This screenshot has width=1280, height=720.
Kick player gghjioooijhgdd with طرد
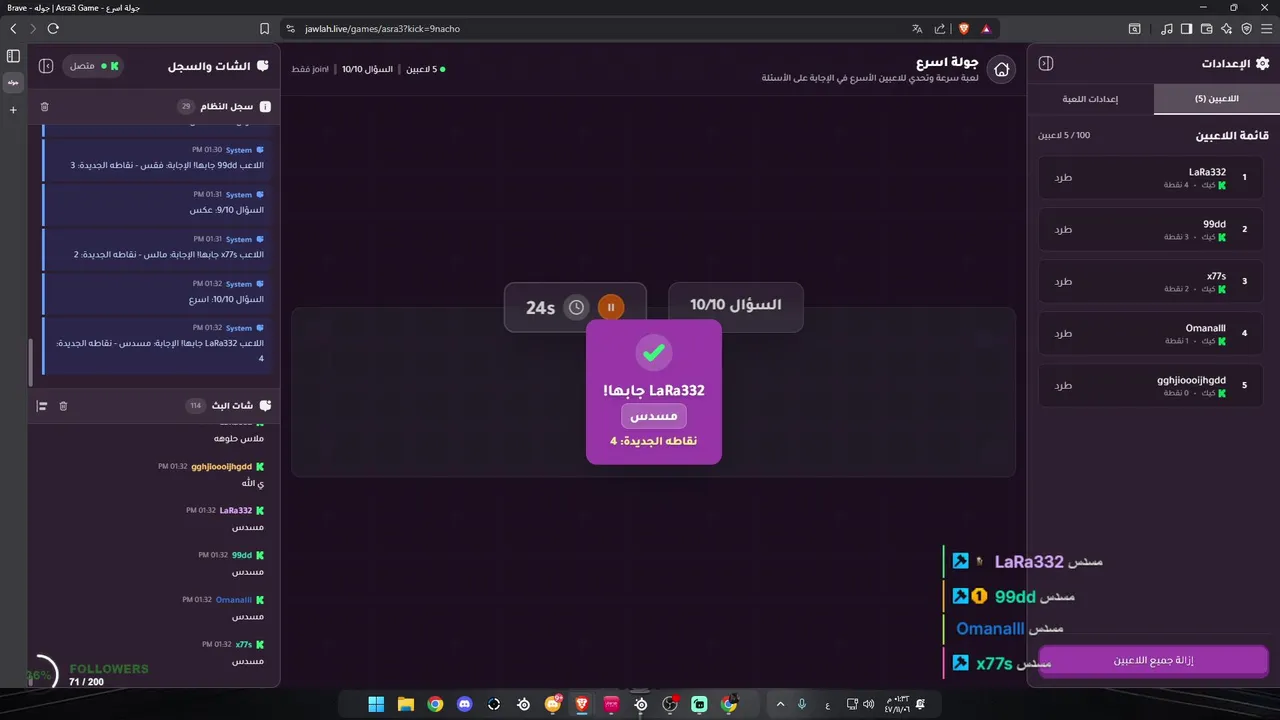point(1063,385)
